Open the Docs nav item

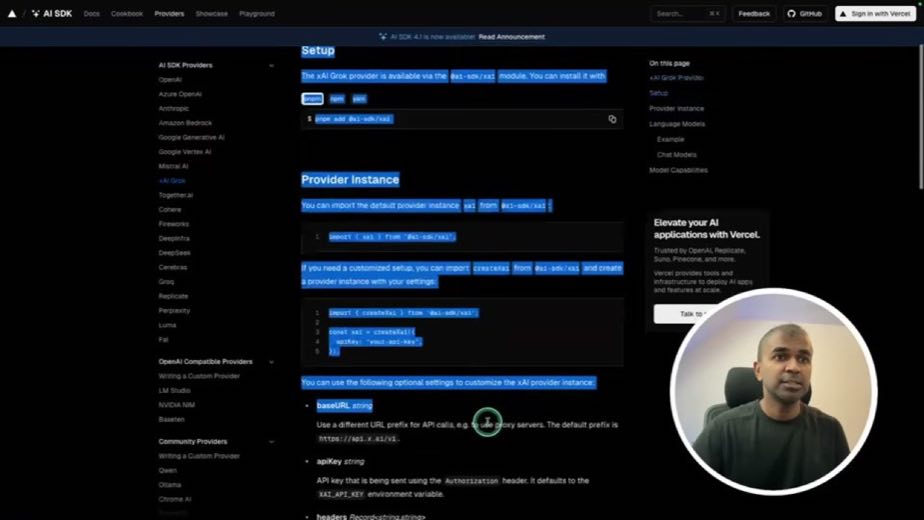pos(91,14)
